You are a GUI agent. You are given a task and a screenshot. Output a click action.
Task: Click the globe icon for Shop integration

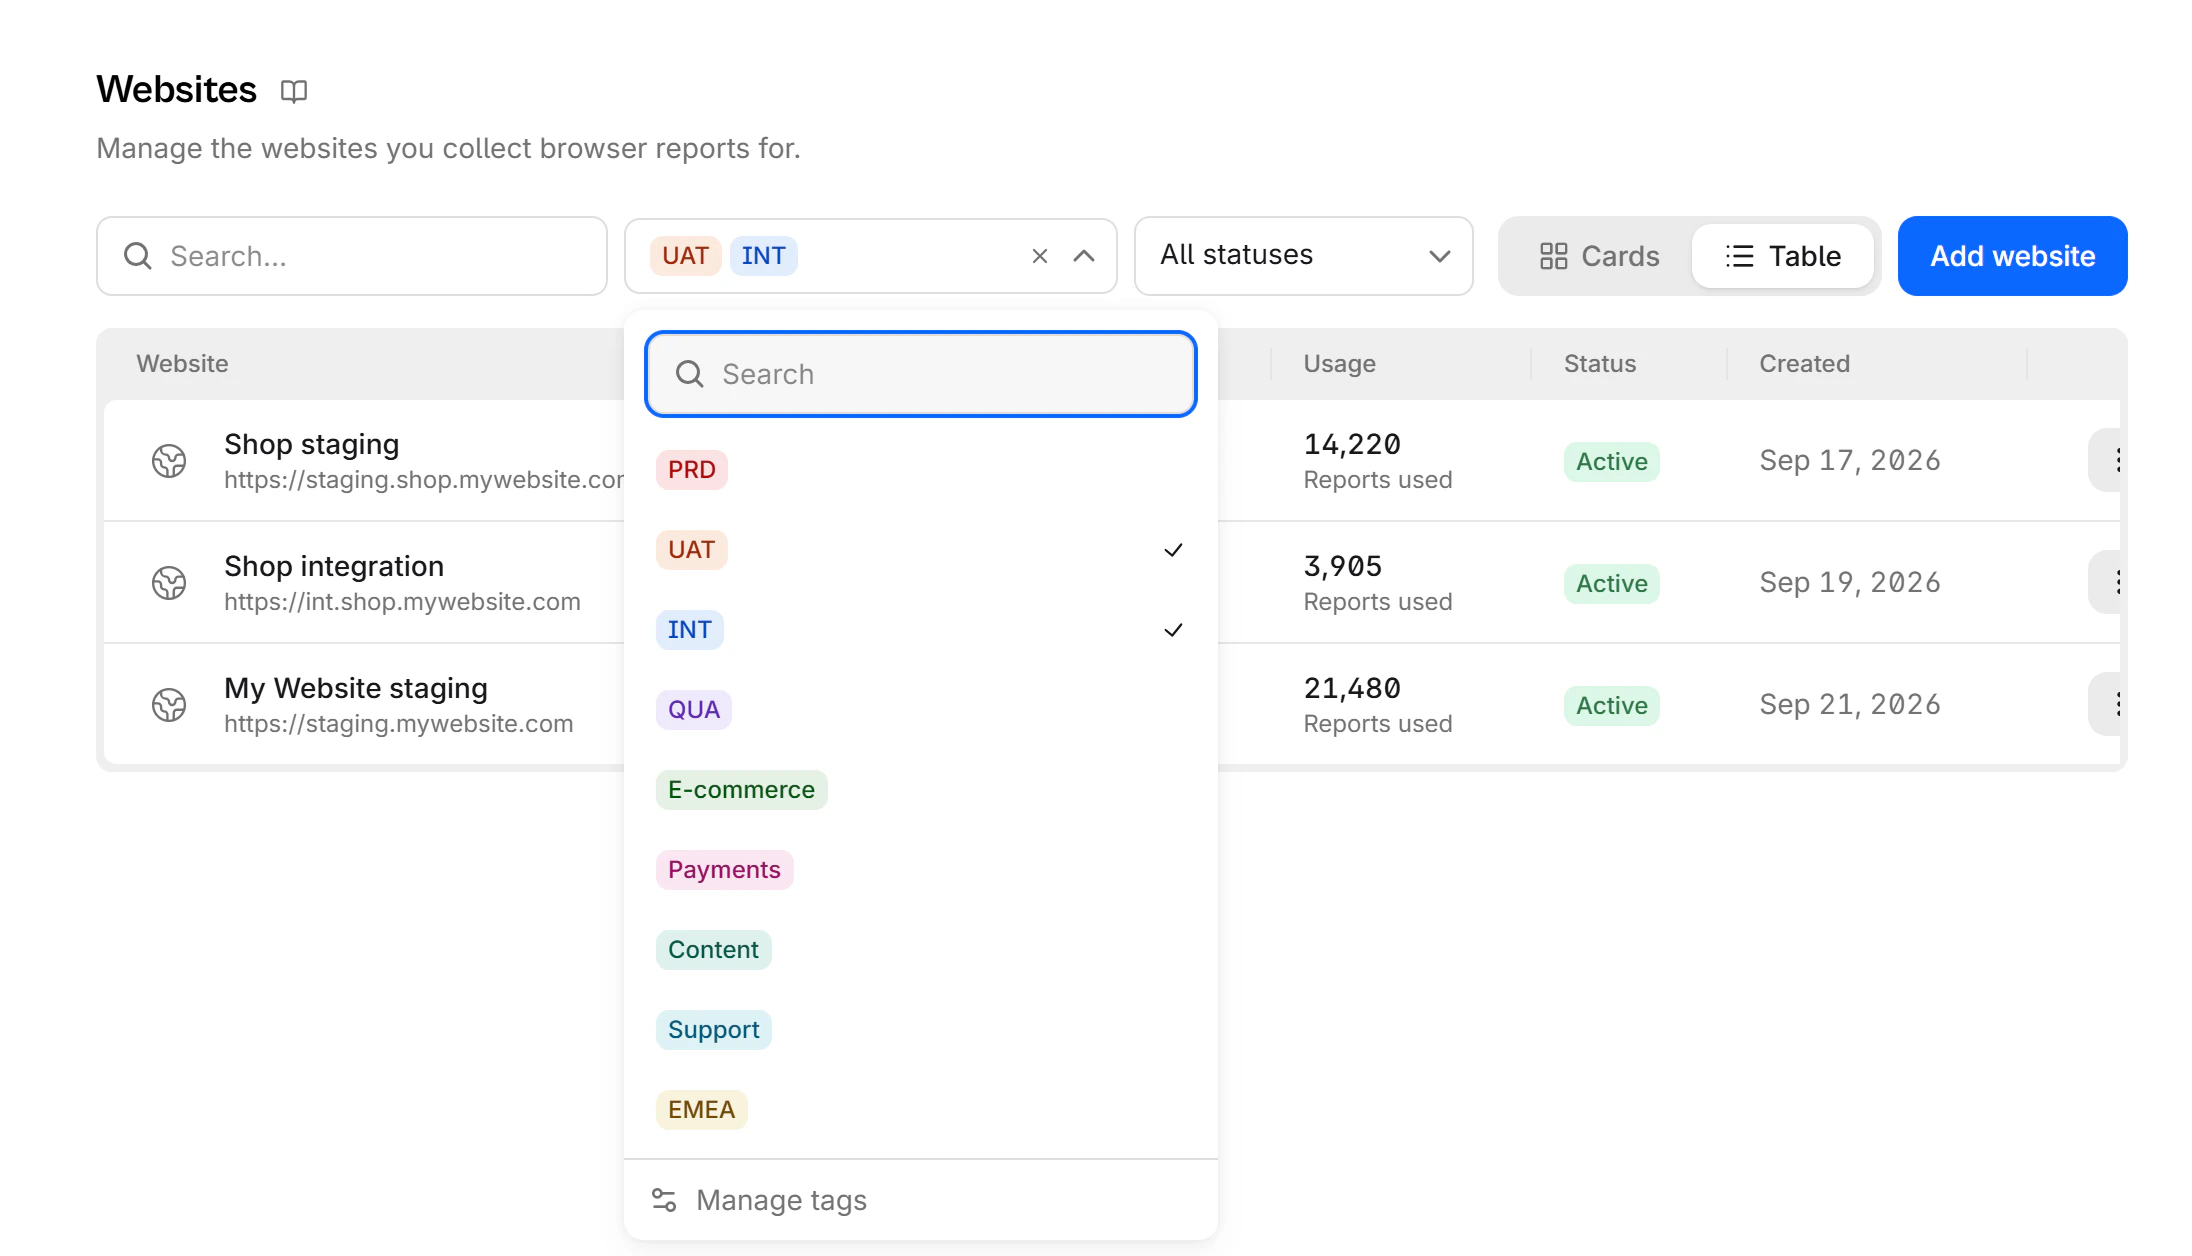click(x=169, y=583)
